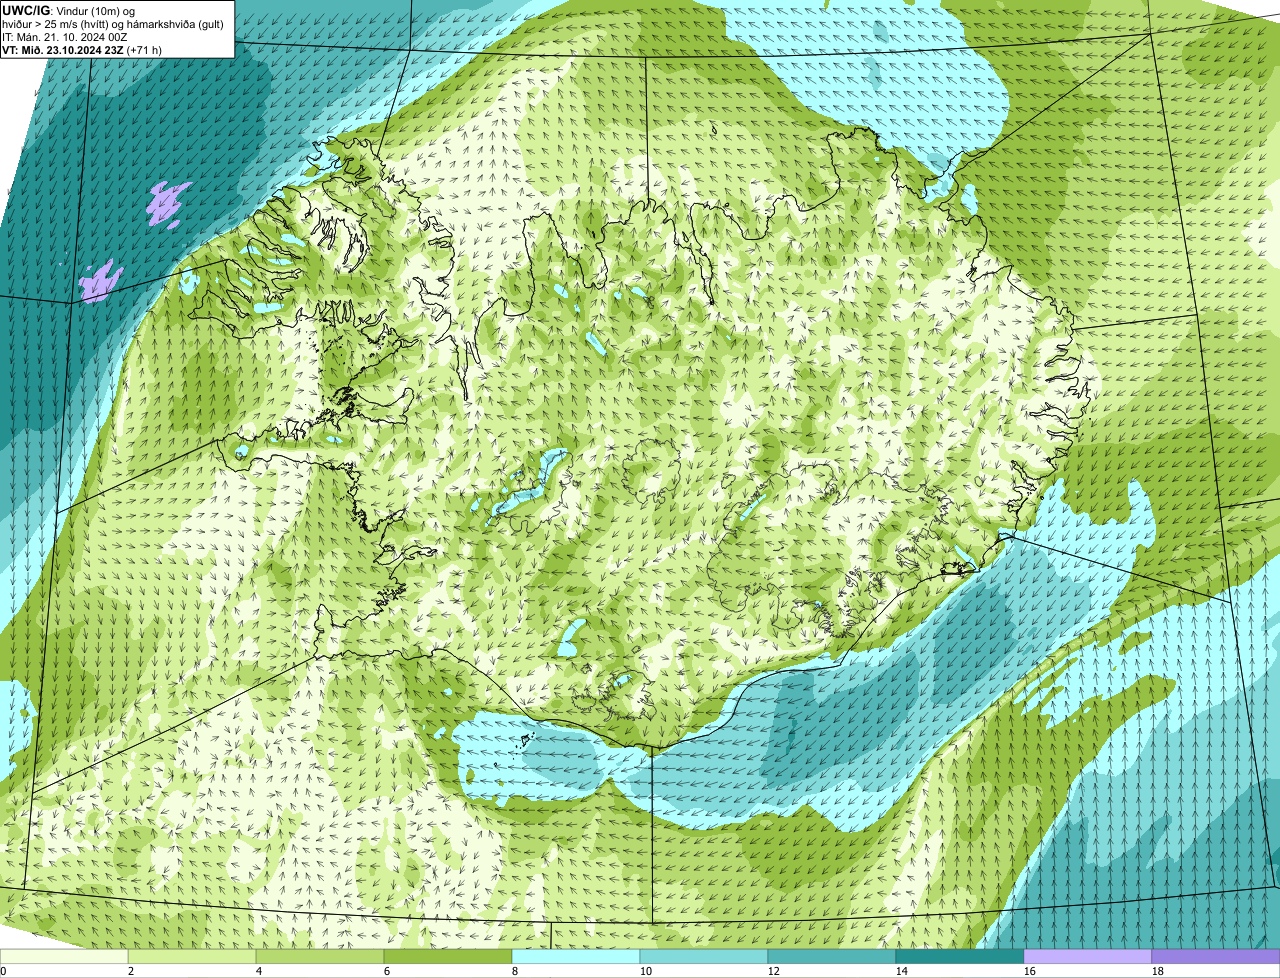Click the '8' label on the color scale

515,971
